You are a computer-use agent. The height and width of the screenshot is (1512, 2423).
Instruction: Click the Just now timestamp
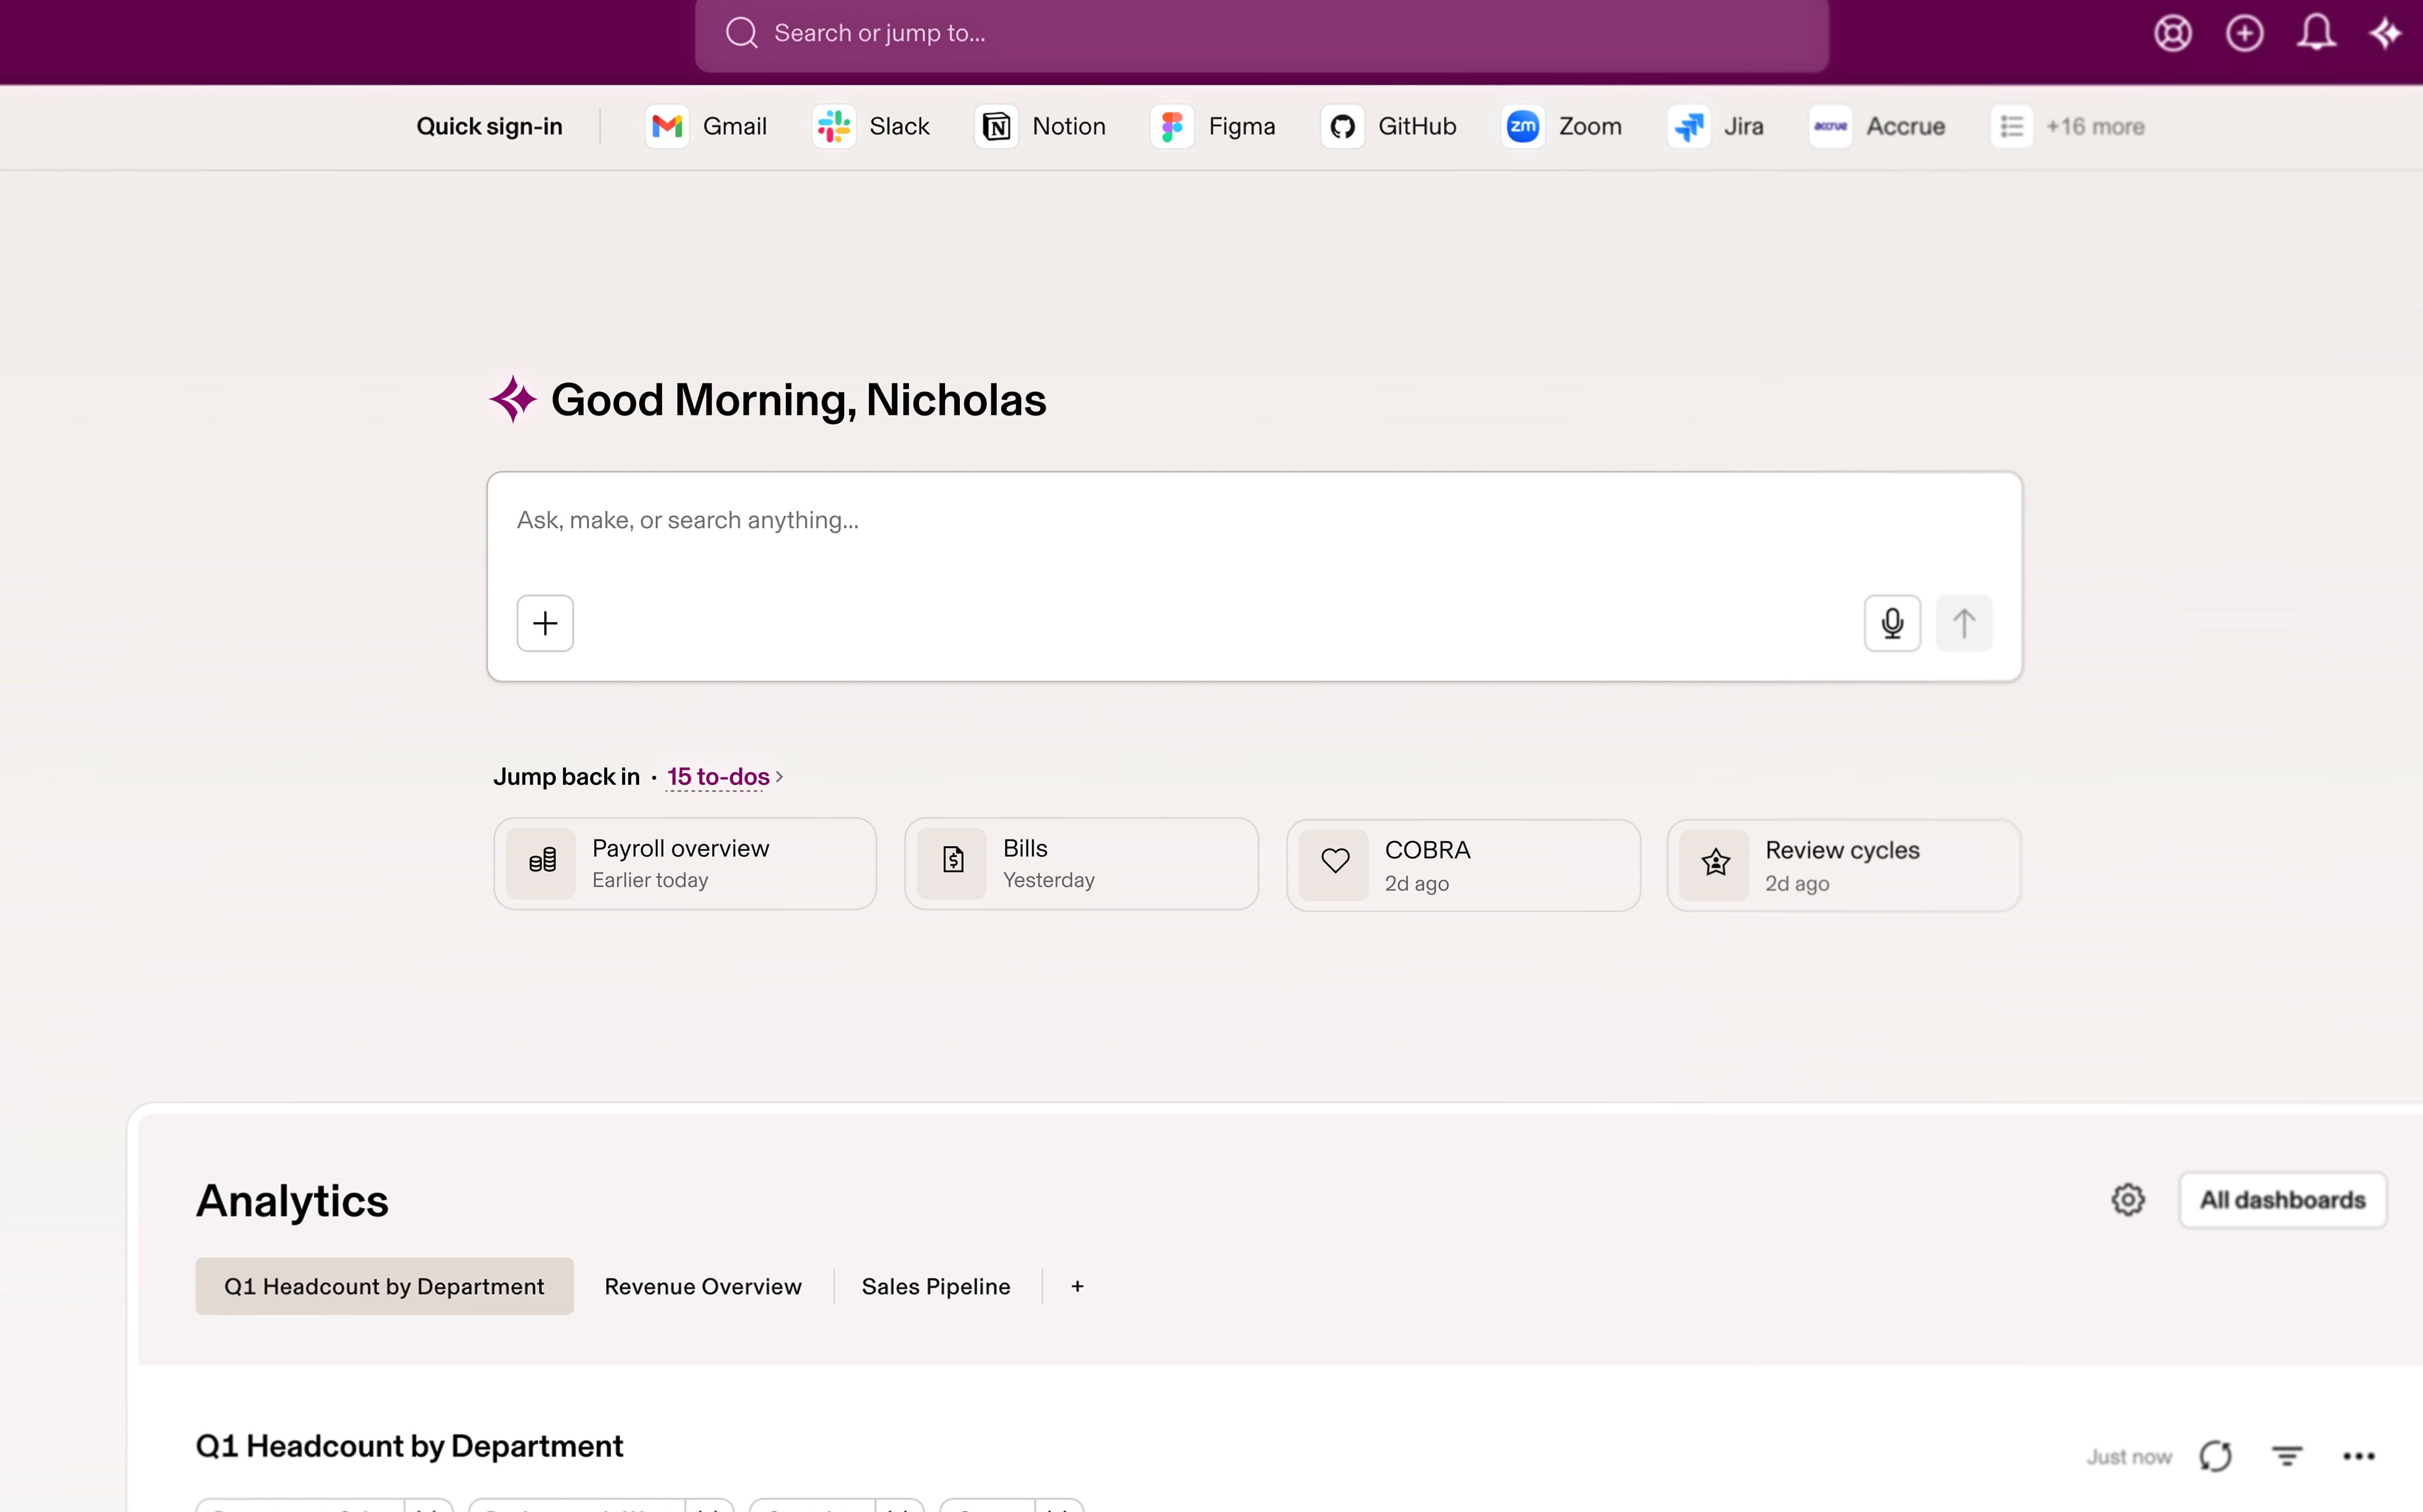click(2129, 1458)
